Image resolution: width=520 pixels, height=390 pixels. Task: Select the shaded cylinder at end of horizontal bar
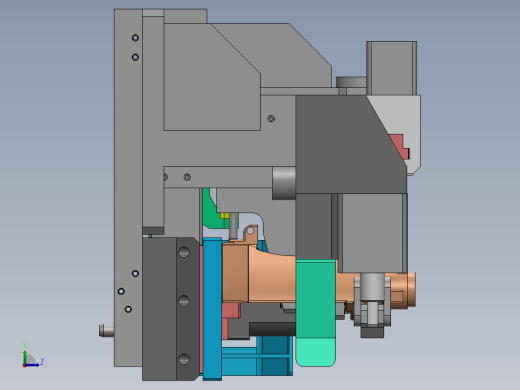[284, 183]
